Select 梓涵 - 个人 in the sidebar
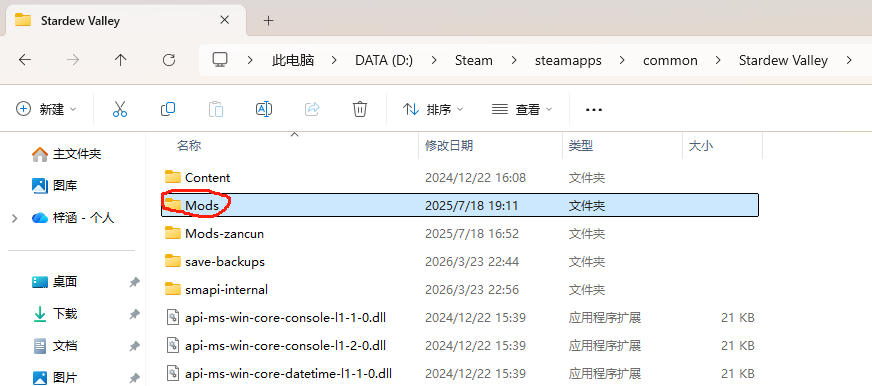Image resolution: width=872 pixels, height=386 pixels. pyautogui.click(x=73, y=218)
